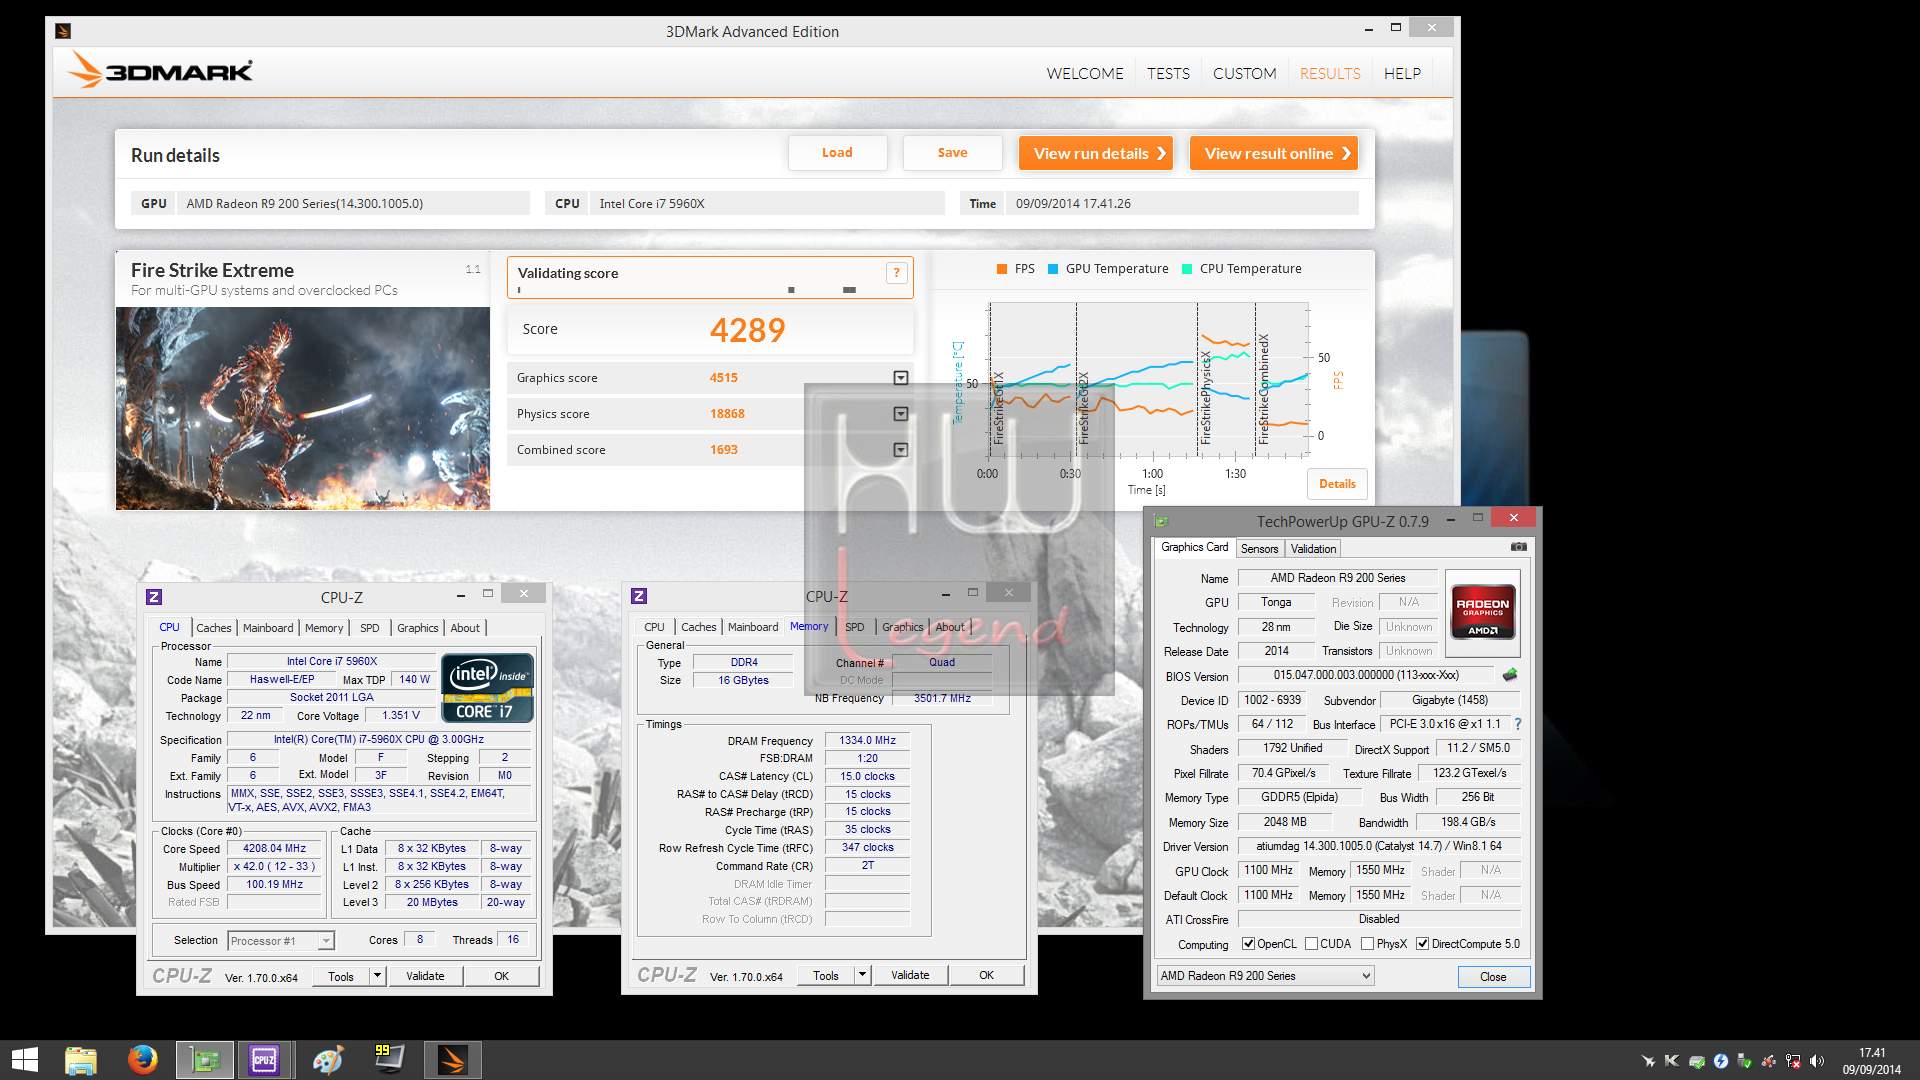Expand the Combined score details
The image size is (1920, 1080).
(900, 450)
